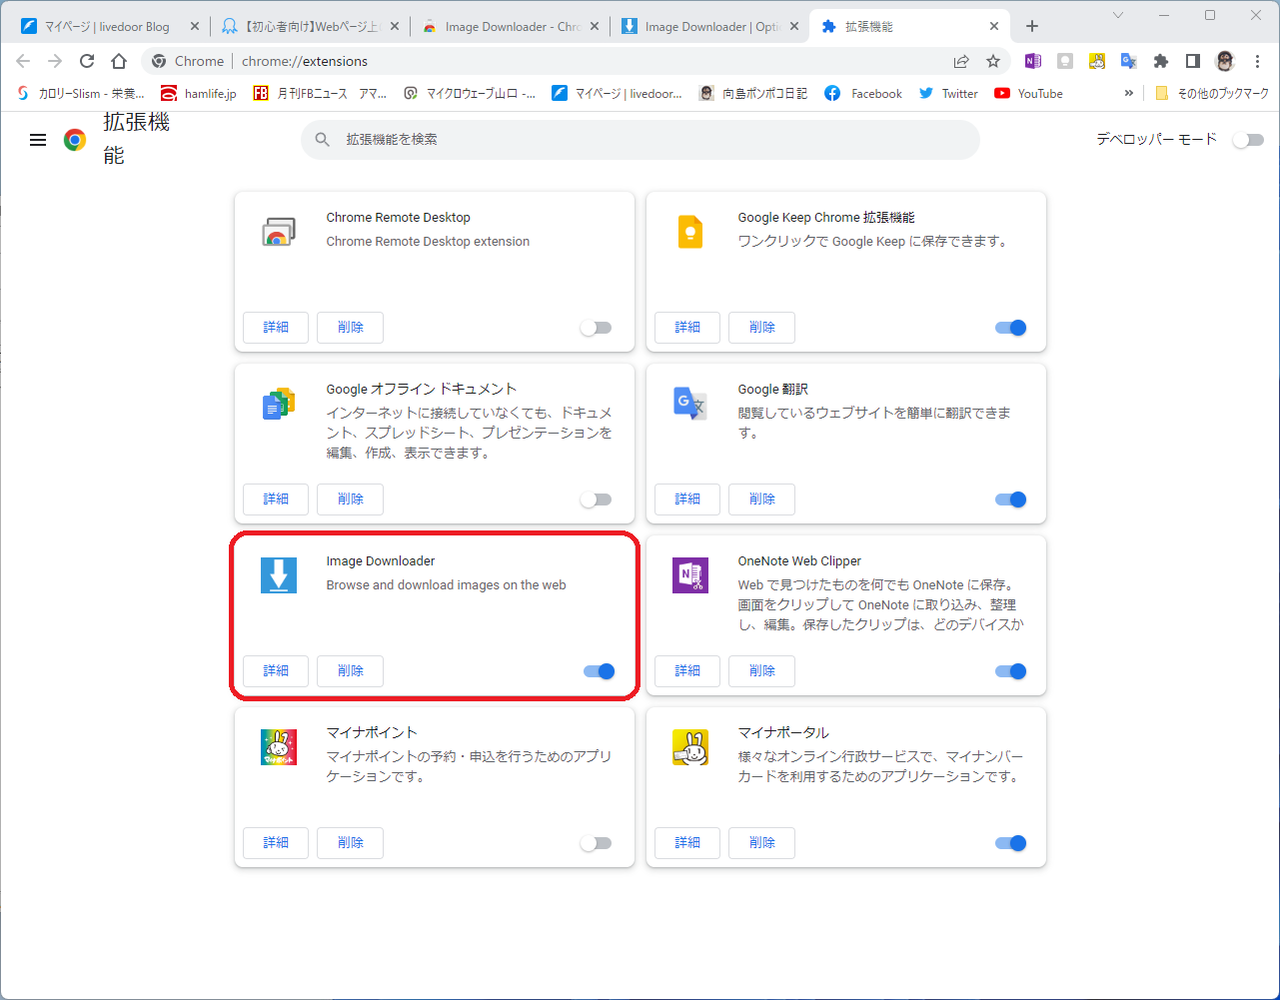This screenshot has width=1280, height=1000.
Task: Open the hamlife.jp bookmark
Action: [198, 93]
